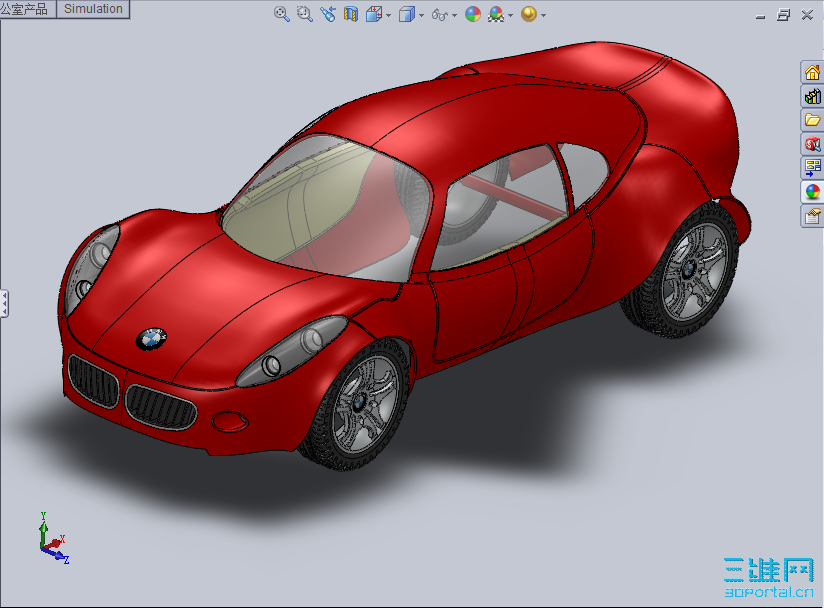Select the Zoom to Area tool

[305, 15]
